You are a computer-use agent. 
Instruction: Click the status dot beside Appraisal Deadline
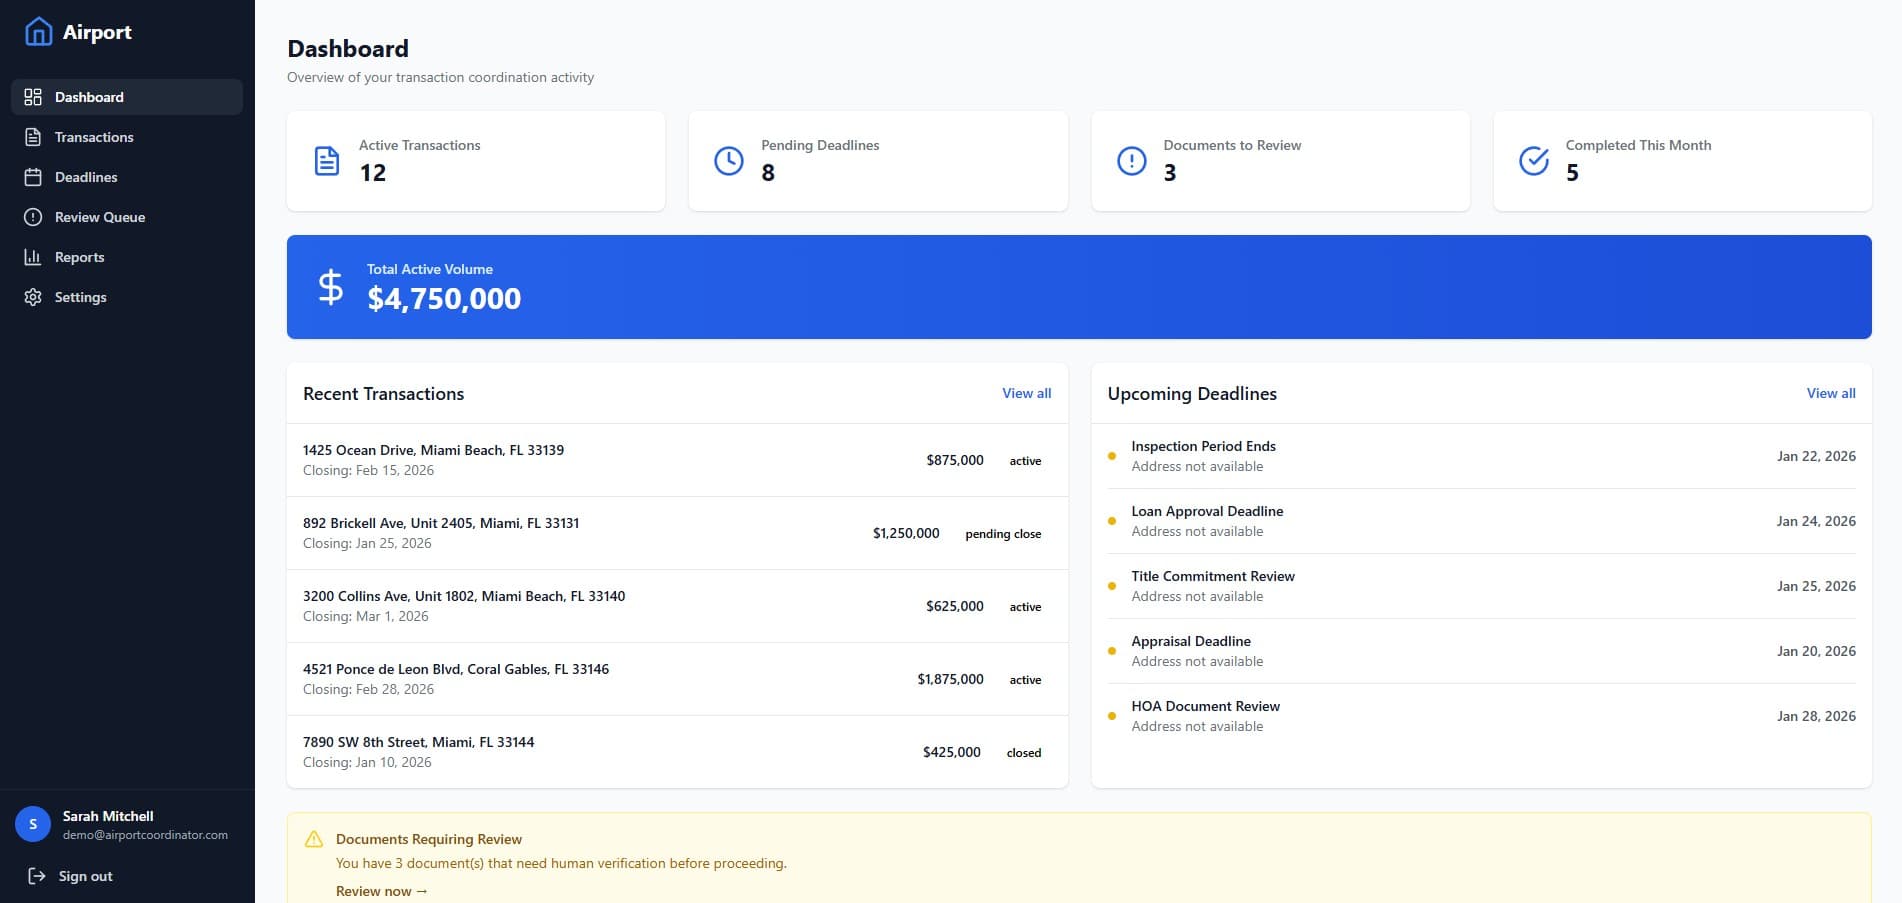point(1112,651)
